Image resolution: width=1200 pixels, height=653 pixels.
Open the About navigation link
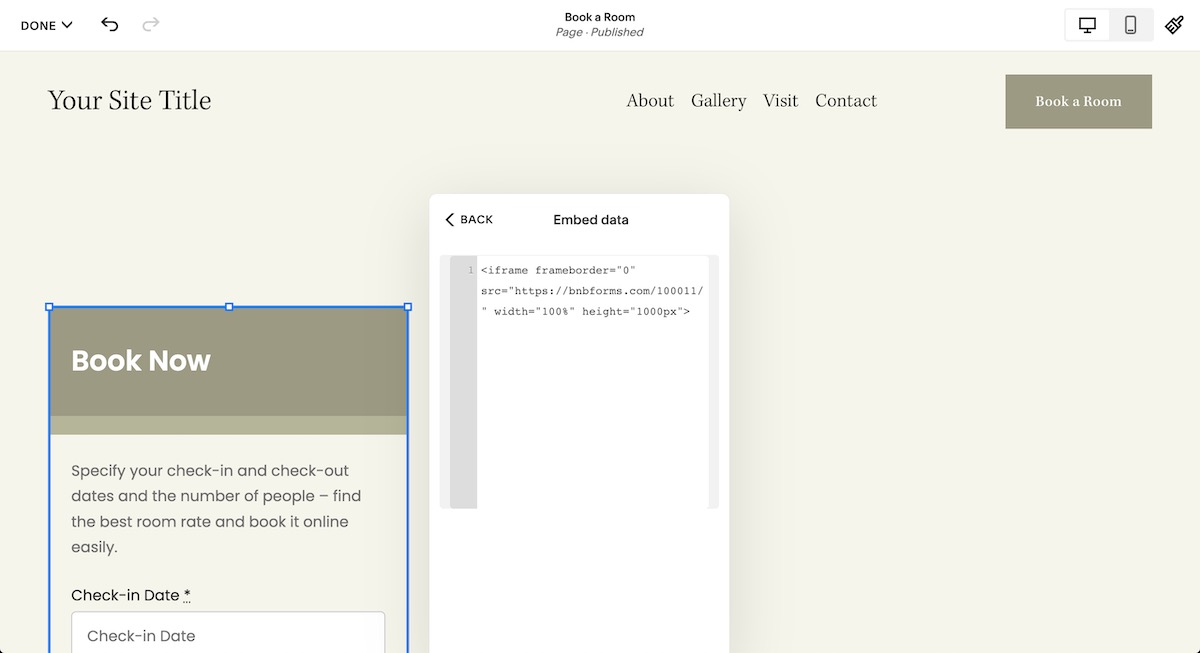click(x=650, y=101)
